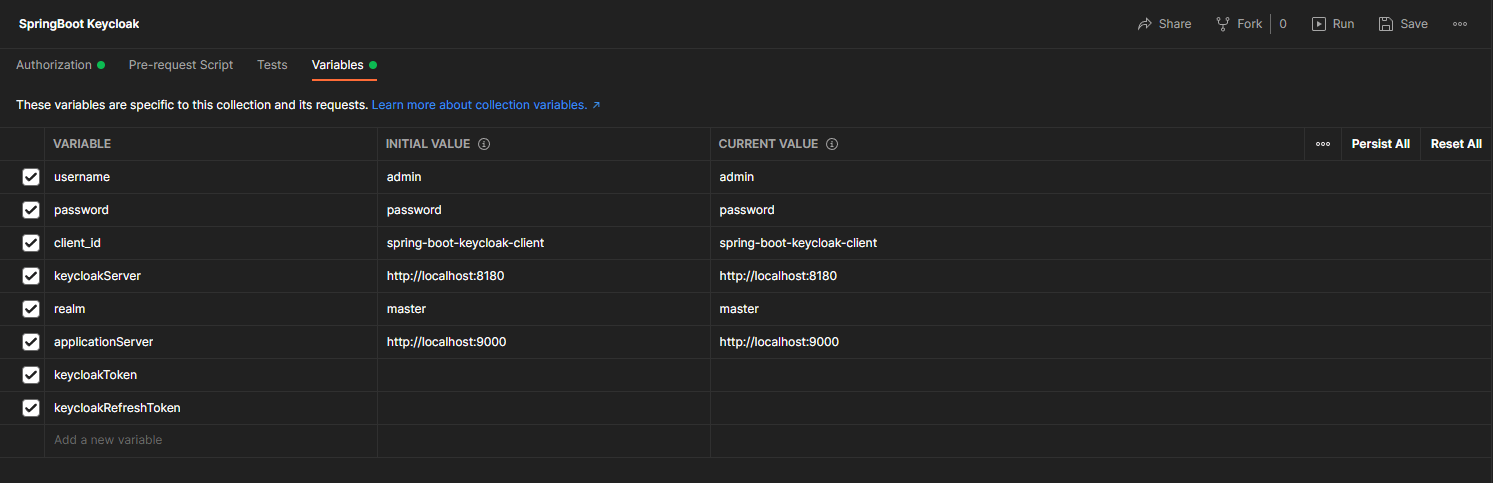The image size is (1493, 483).
Task: Click empty current value of keycloakToken
Action: click(x=1101, y=375)
